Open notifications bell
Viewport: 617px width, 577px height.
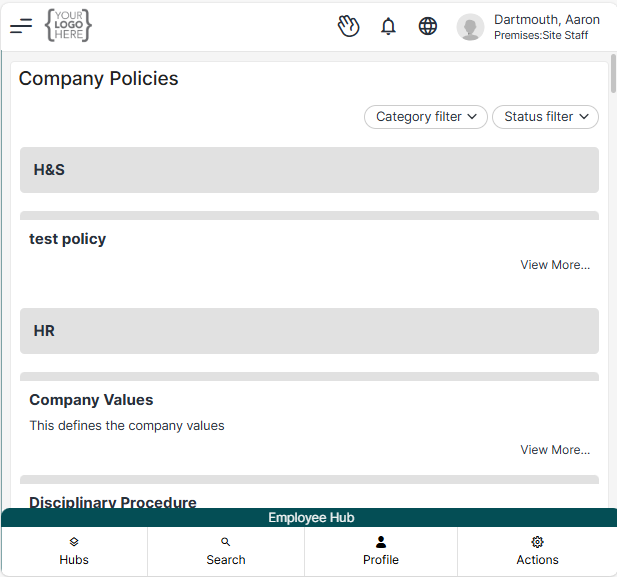pos(388,27)
